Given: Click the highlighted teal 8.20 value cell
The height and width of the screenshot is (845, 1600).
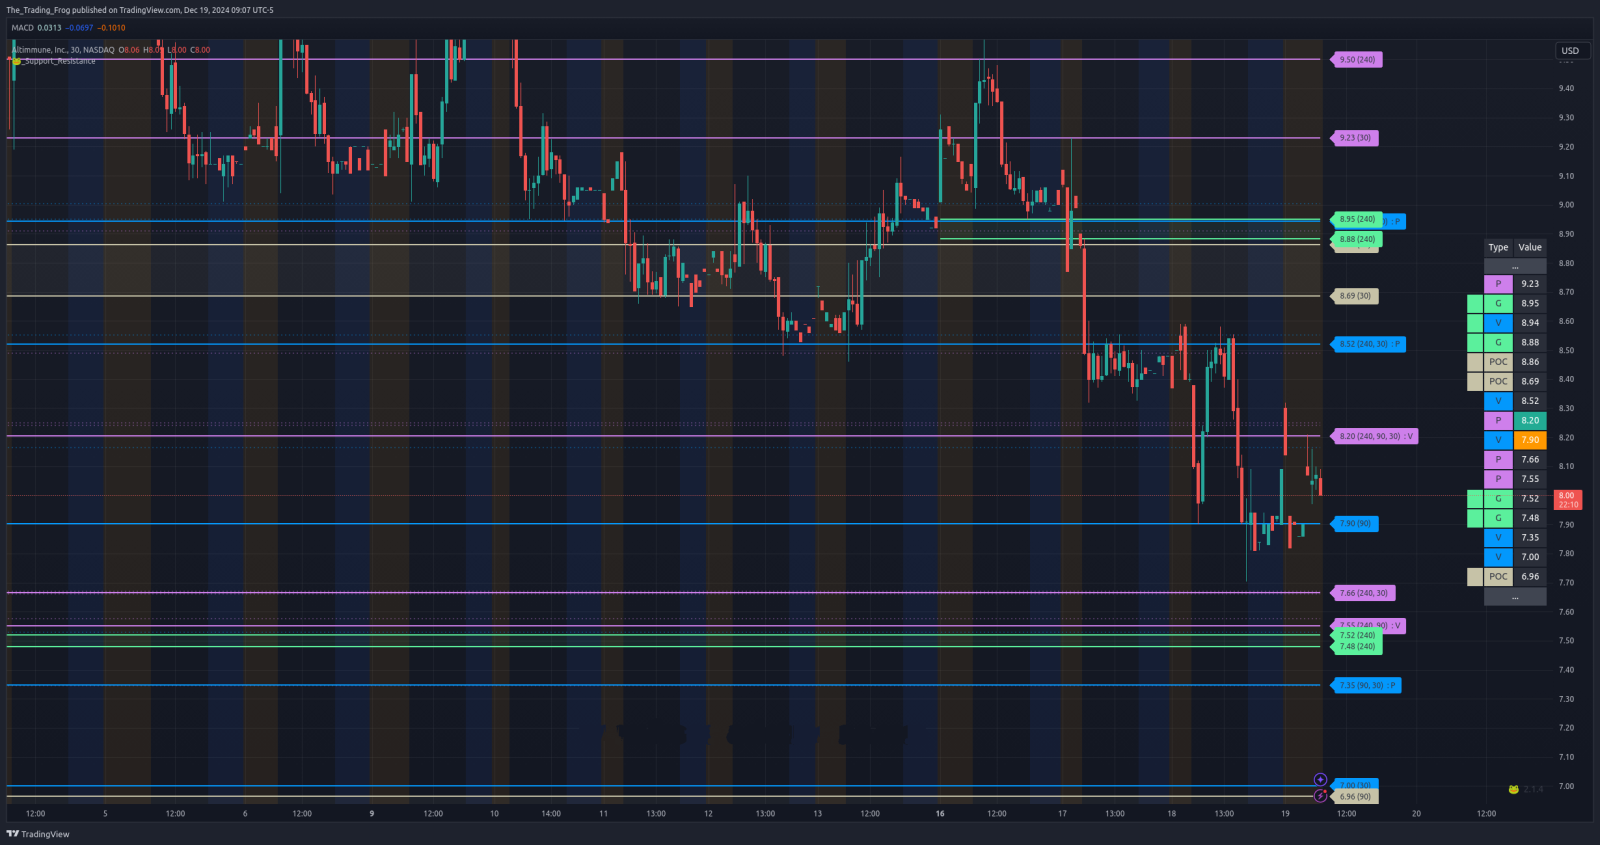Looking at the screenshot, I should 1530,420.
